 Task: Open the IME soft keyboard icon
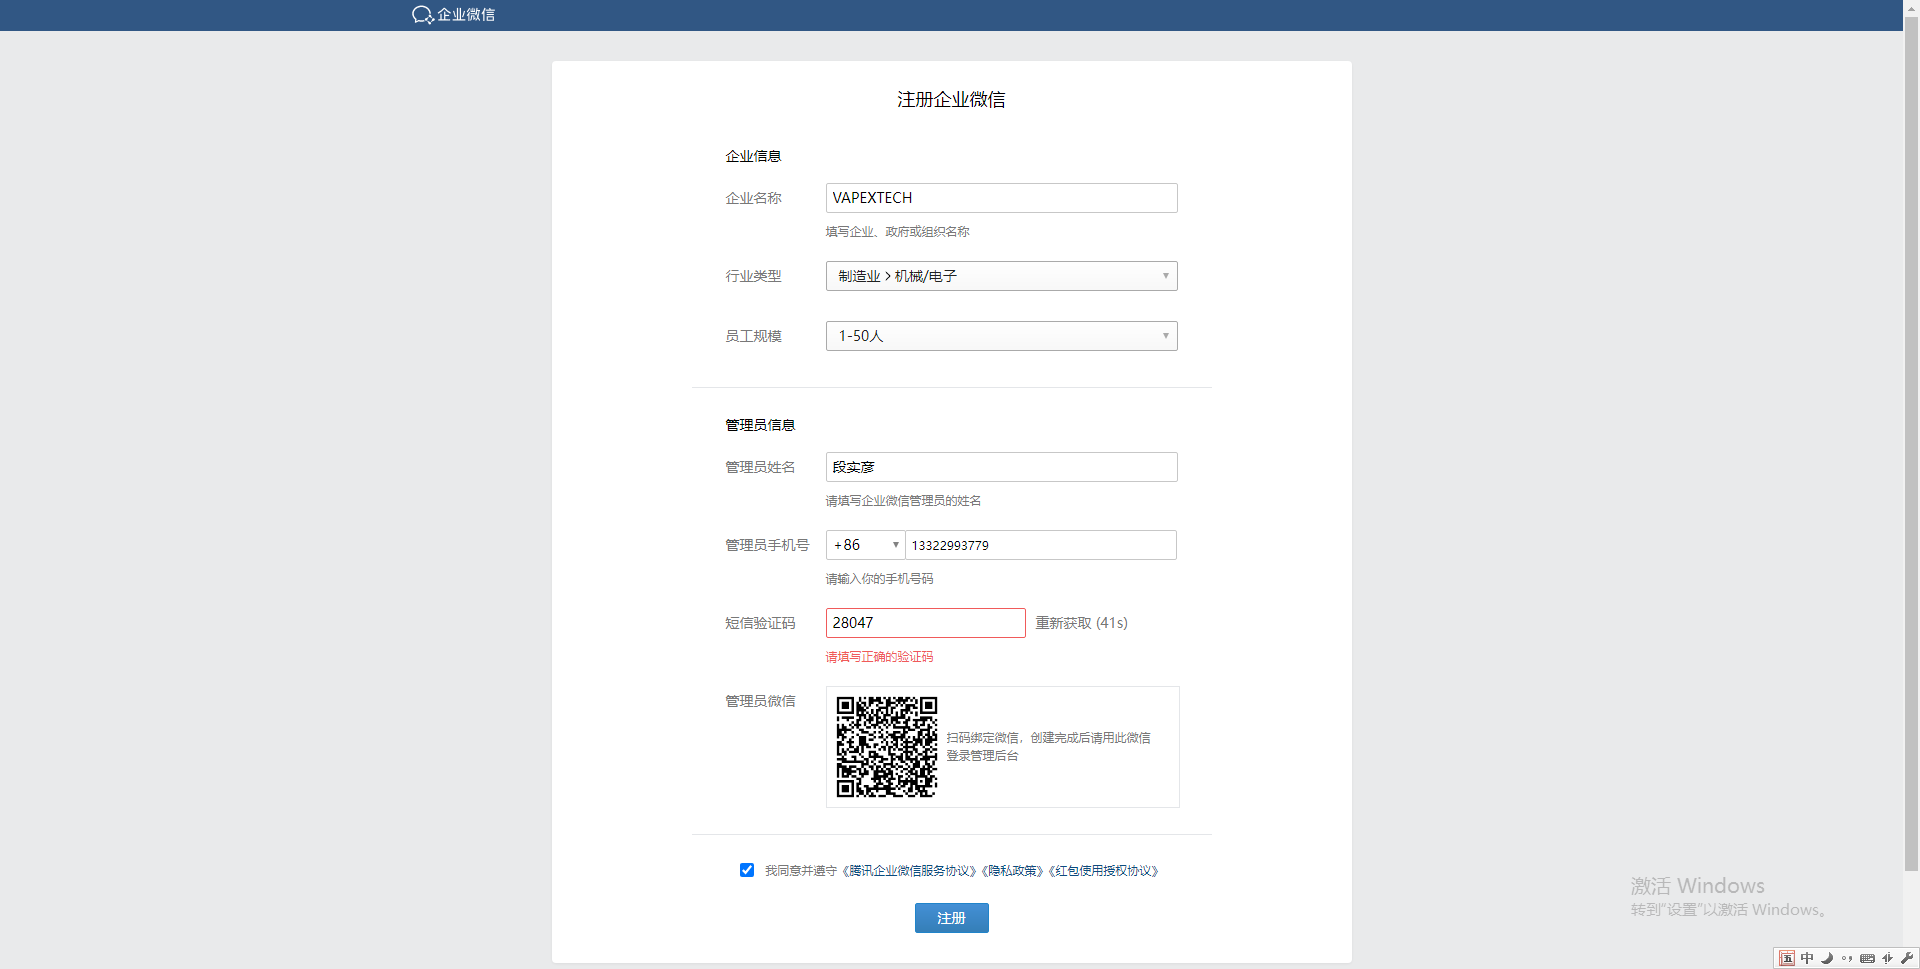pos(1867,958)
